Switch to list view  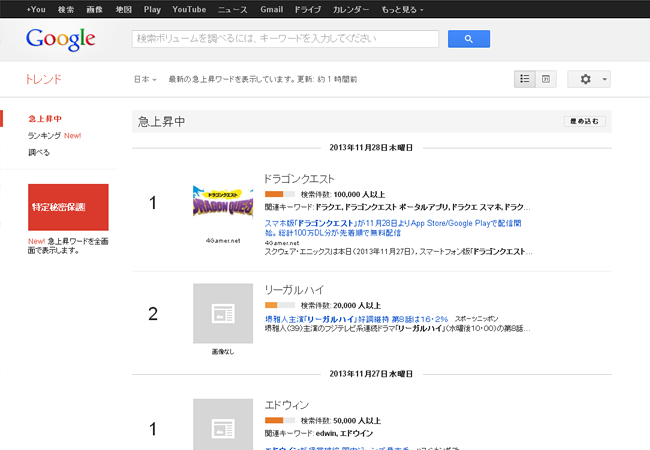point(525,79)
